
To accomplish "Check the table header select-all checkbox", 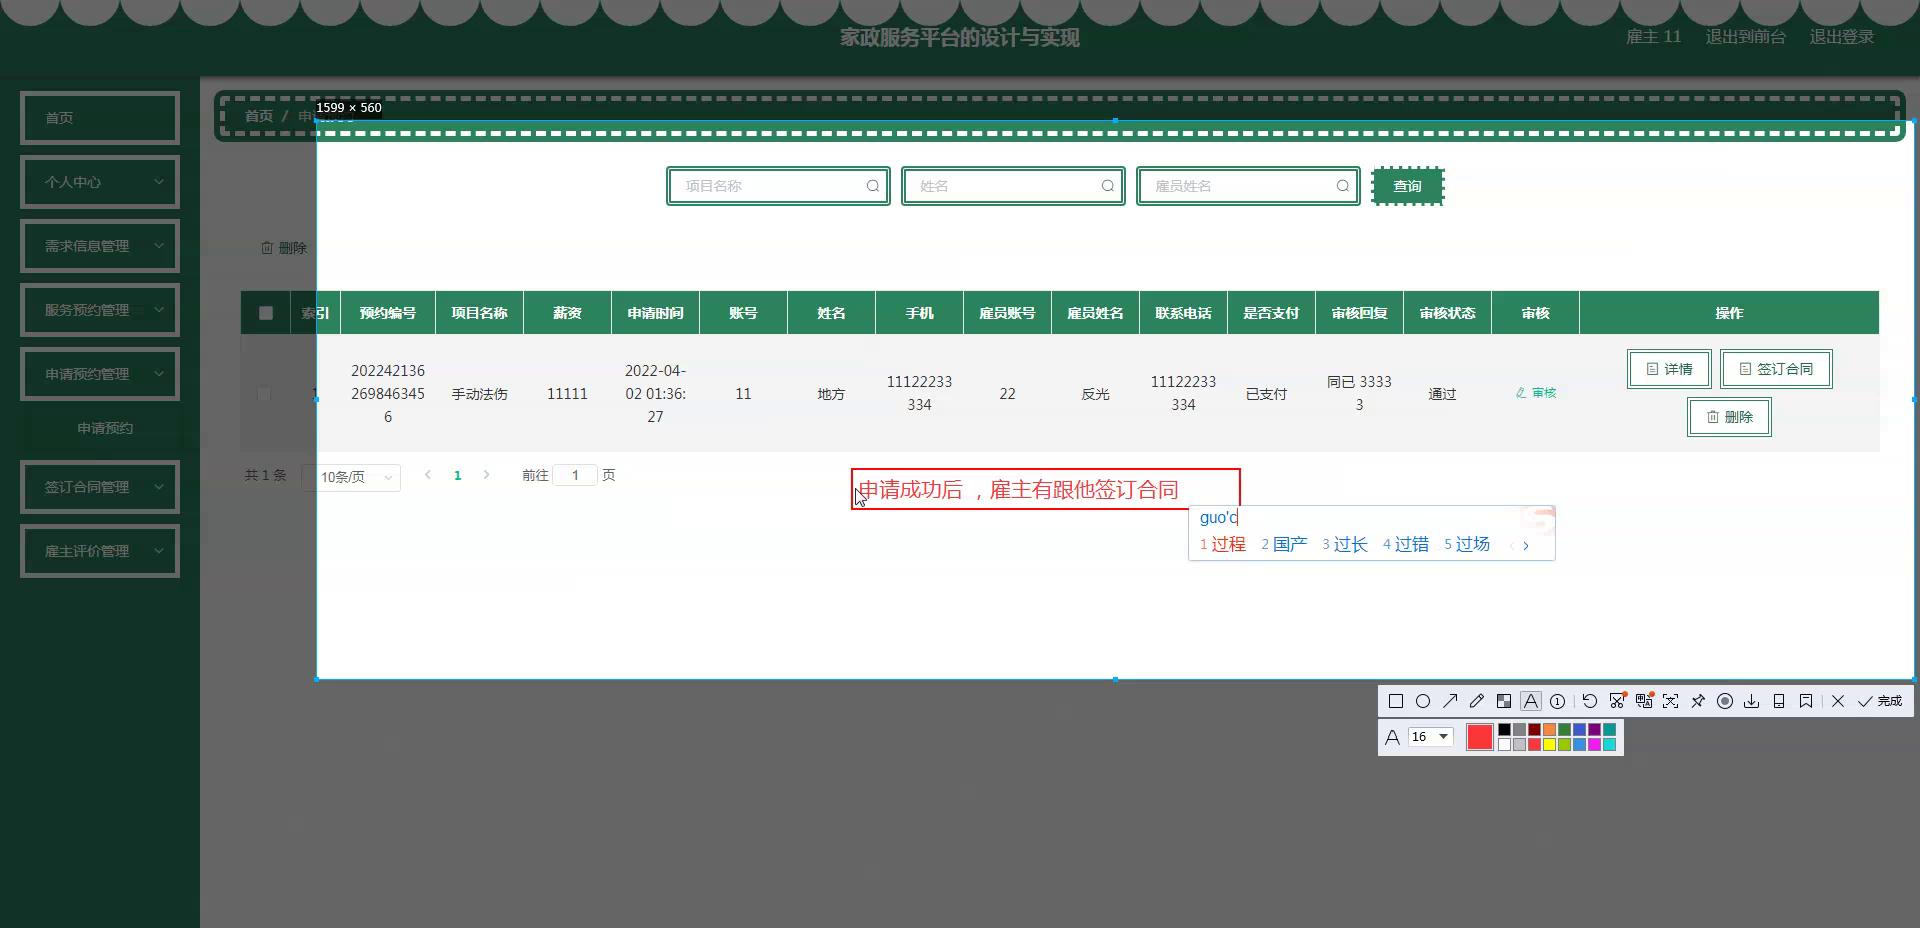I will coord(266,313).
